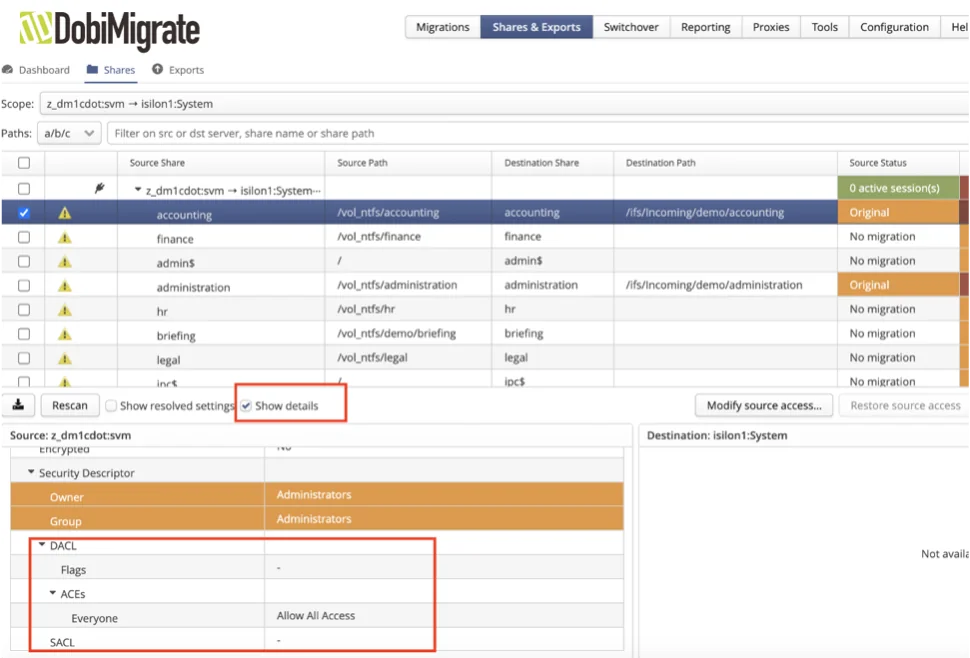Click the warning icon in the finance row
Image resolution: width=970 pixels, height=658 pixels.
click(x=65, y=238)
